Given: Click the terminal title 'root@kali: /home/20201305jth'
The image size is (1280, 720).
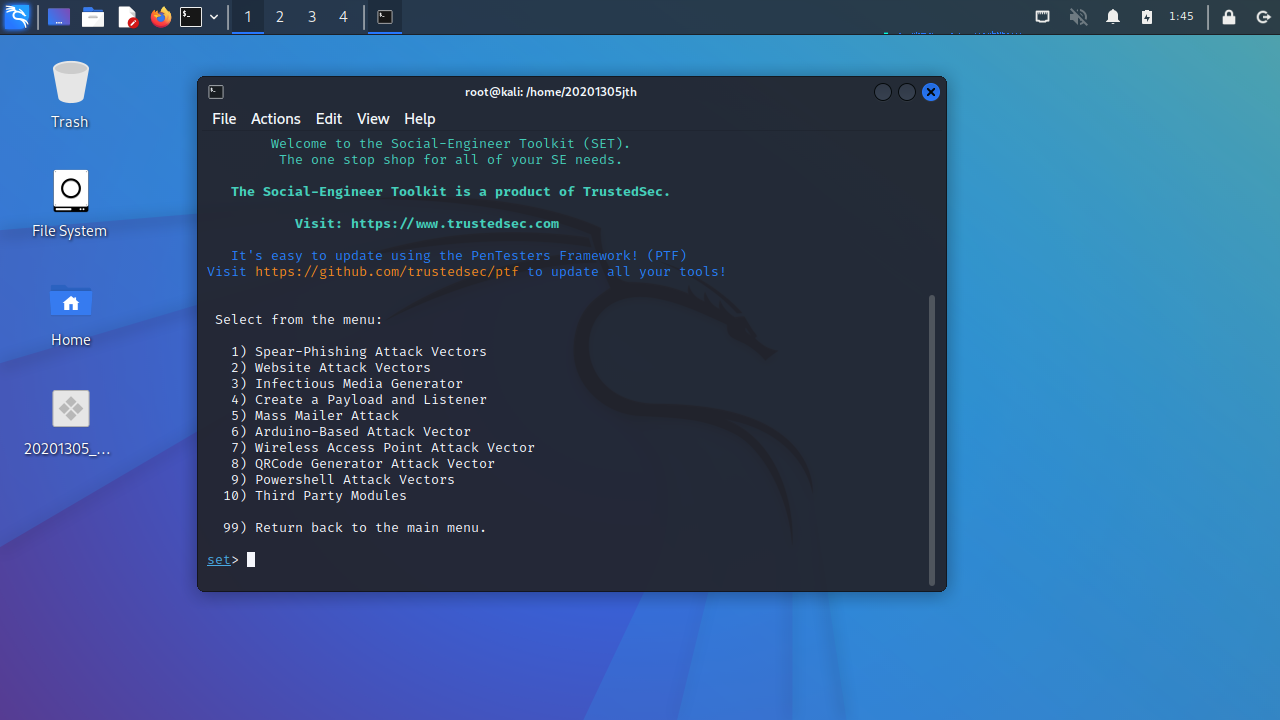Looking at the screenshot, I should coord(551,92).
